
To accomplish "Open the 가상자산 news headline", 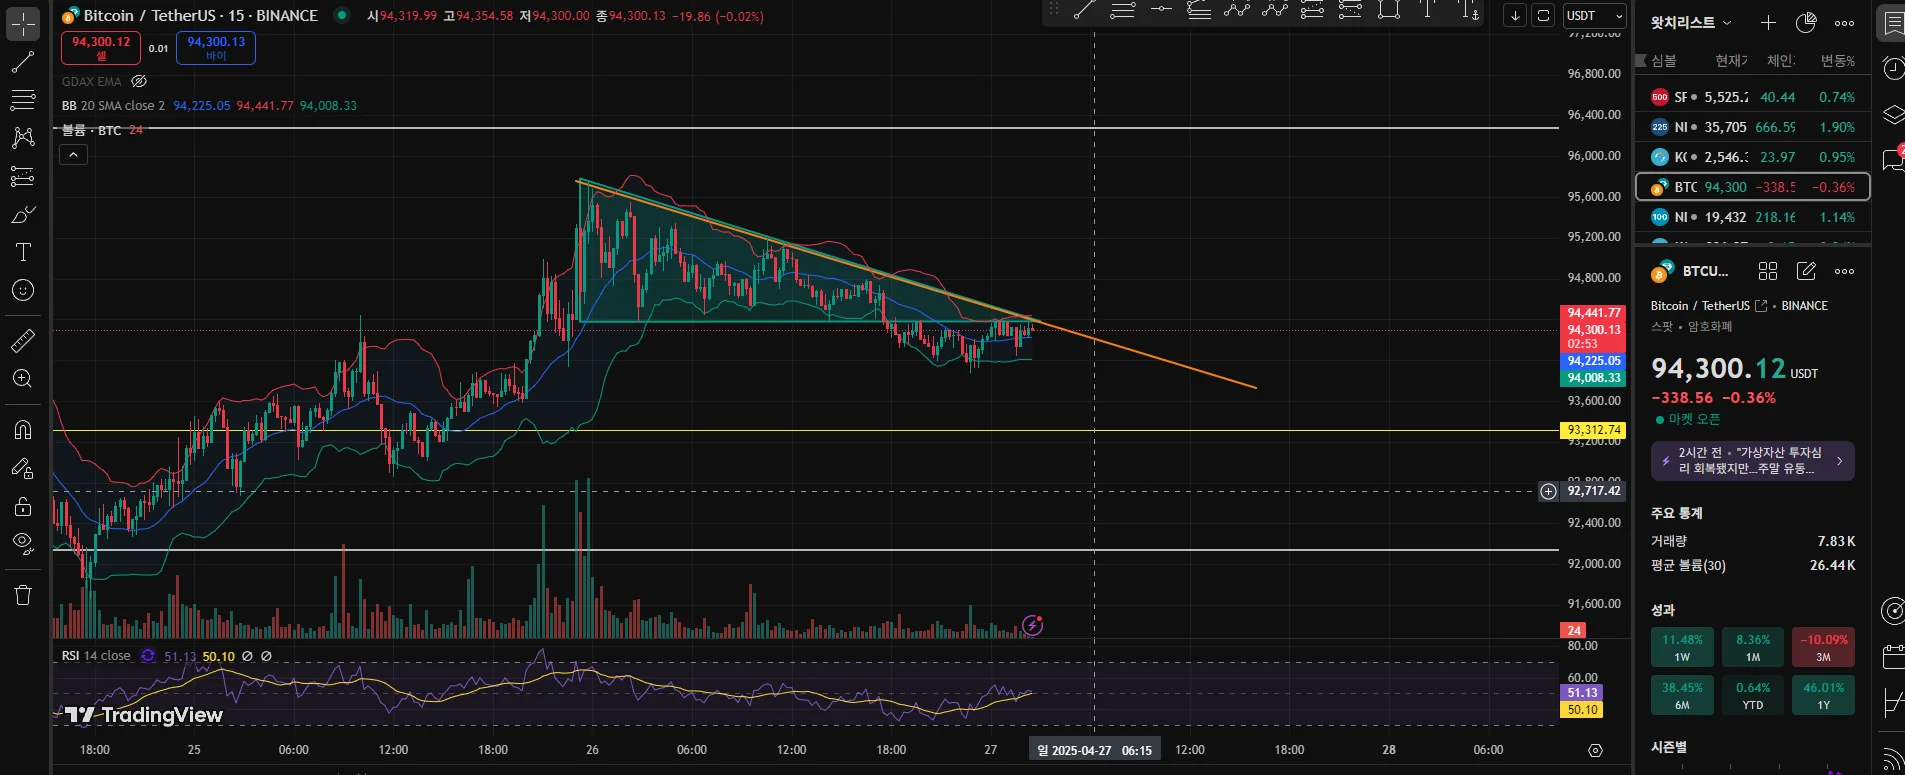I will click(x=1752, y=461).
